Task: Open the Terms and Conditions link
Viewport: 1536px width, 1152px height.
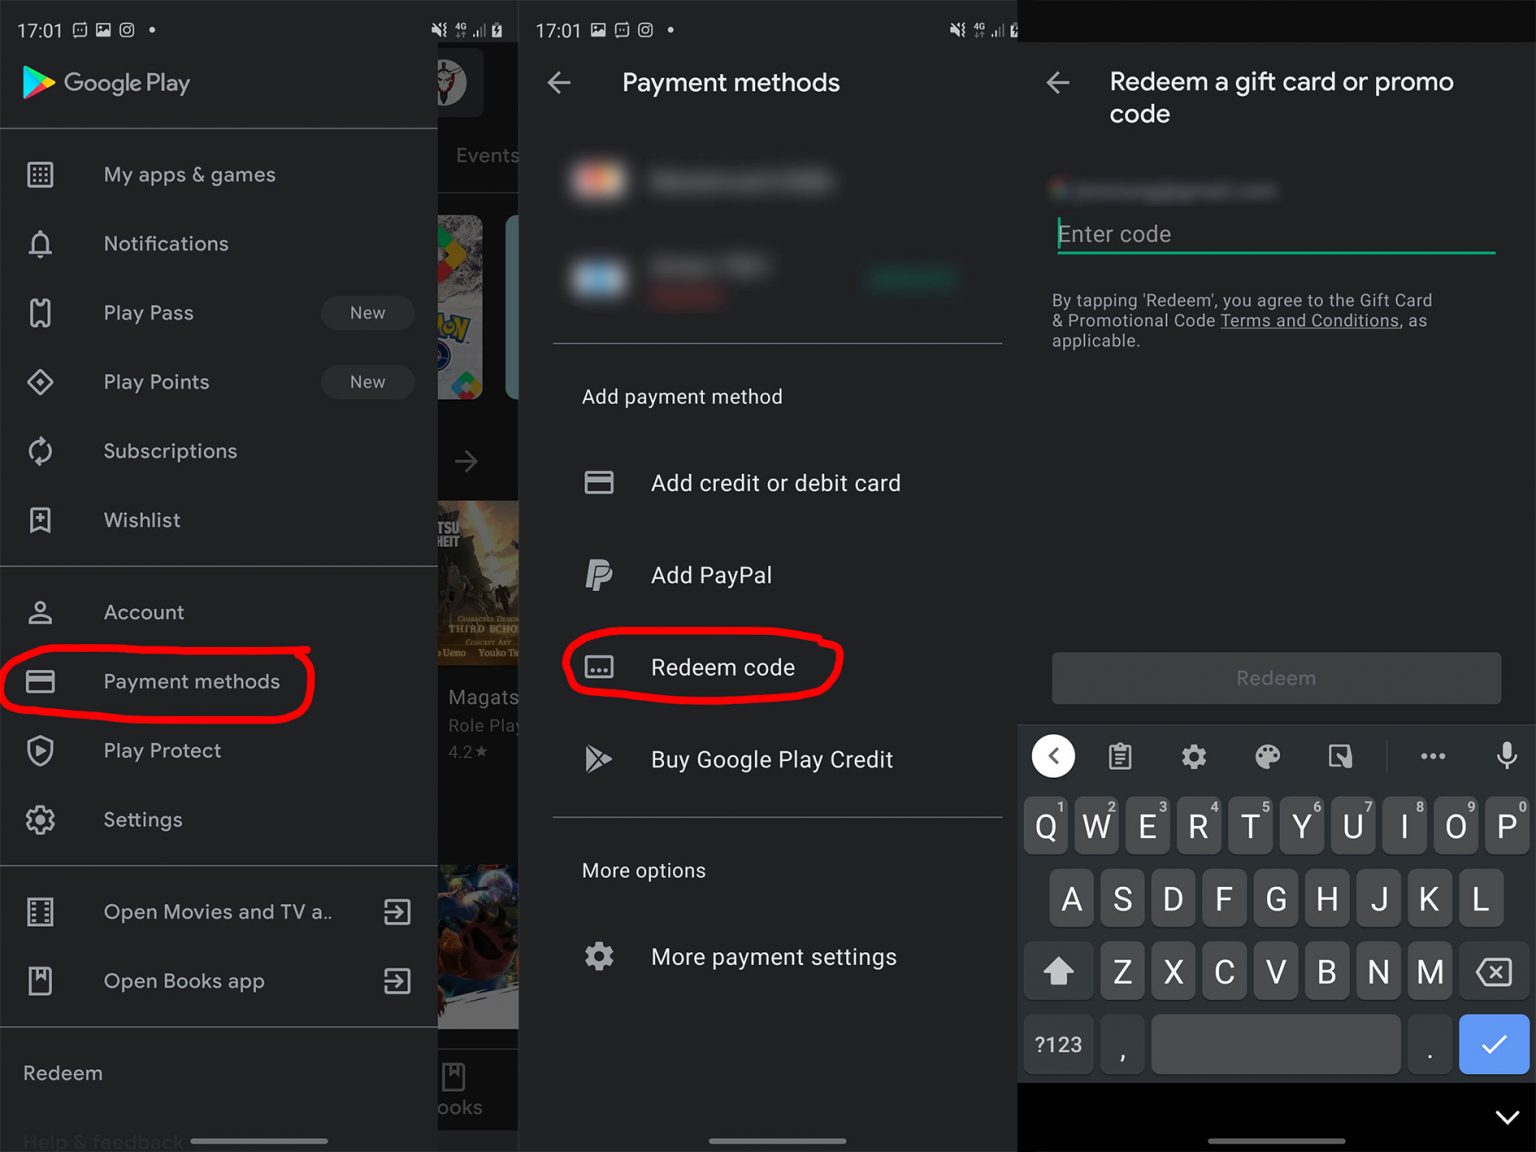Action: click(1309, 320)
